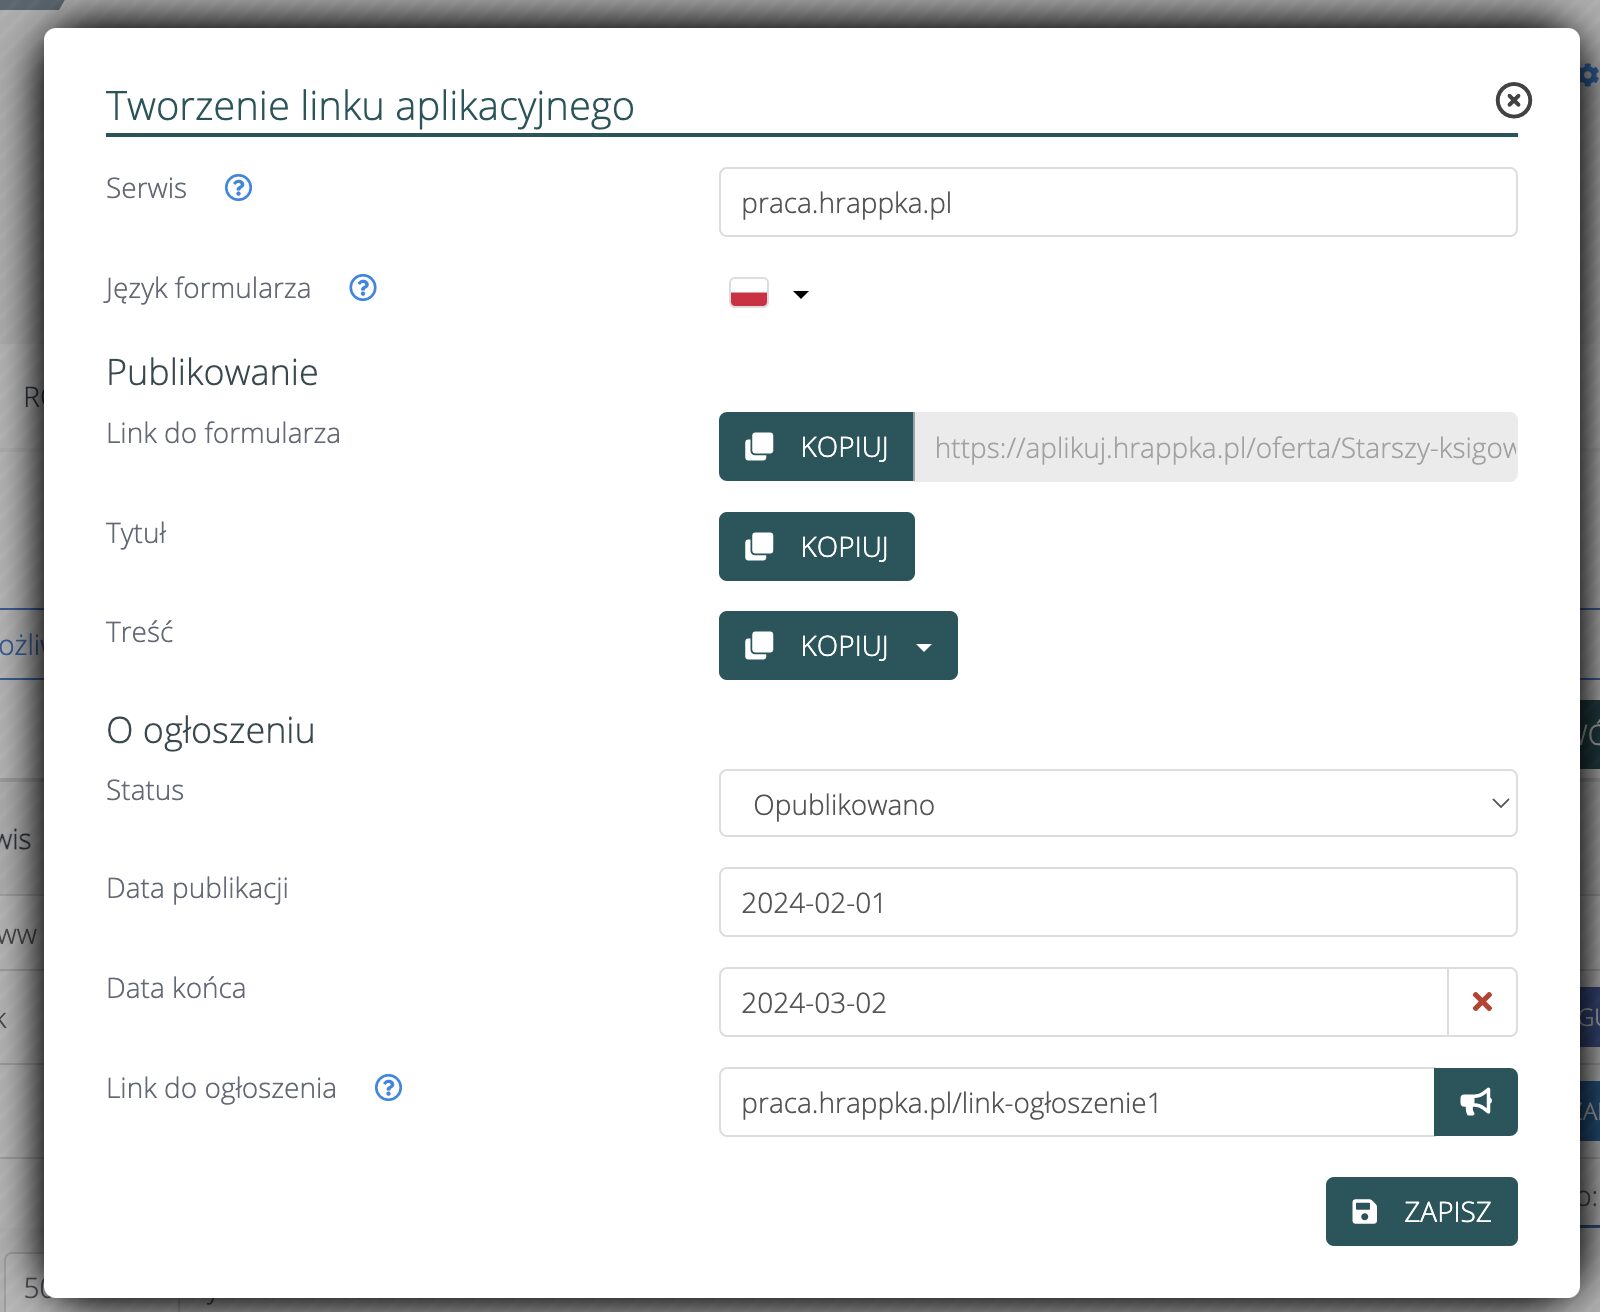1600x1312 pixels.
Task: Open the form language dropdown arrow
Action: click(800, 294)
